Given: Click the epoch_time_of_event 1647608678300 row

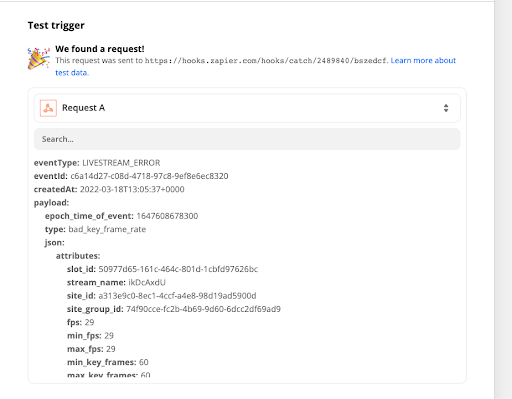Looking at the screenshot, I should (121, 216).
